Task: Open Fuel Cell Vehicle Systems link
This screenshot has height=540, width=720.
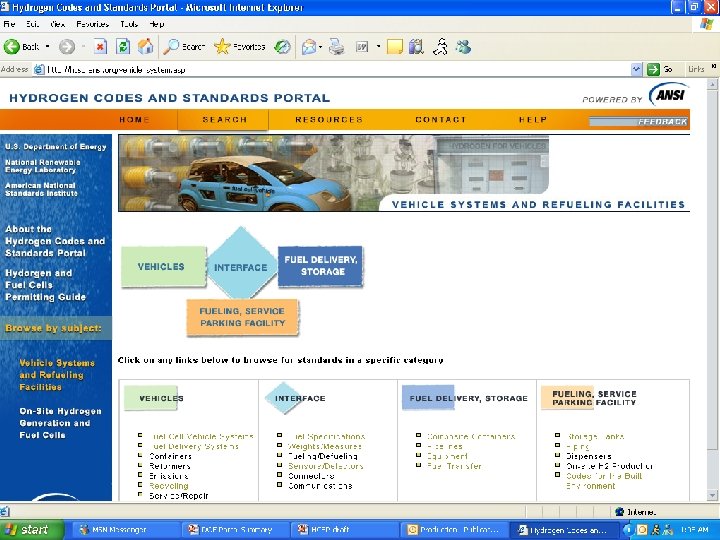Action: (201, 436)
